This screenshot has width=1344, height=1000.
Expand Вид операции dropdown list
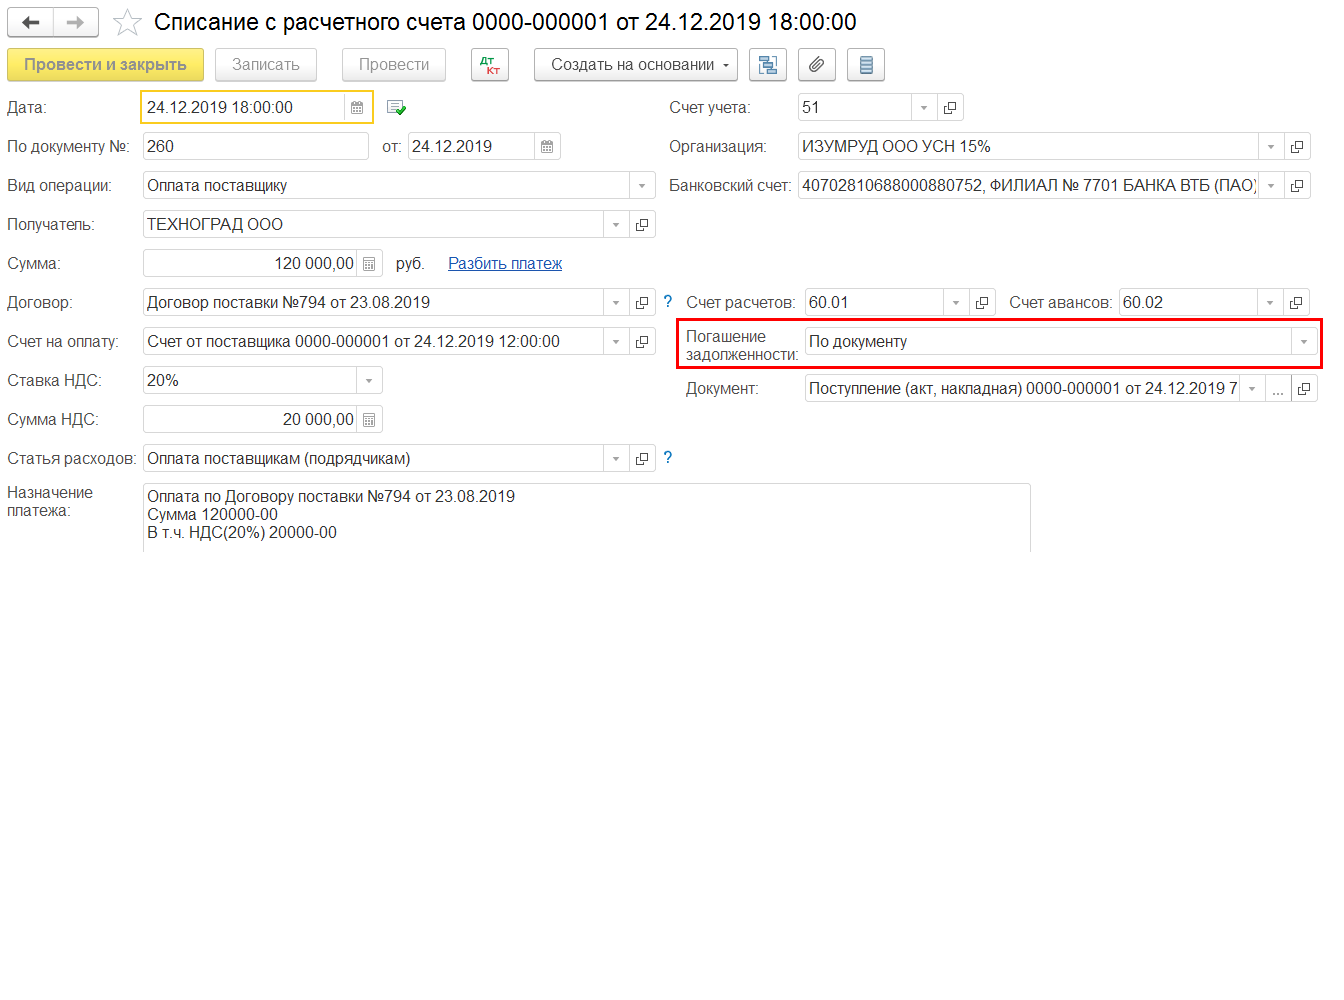click(642, 186)
